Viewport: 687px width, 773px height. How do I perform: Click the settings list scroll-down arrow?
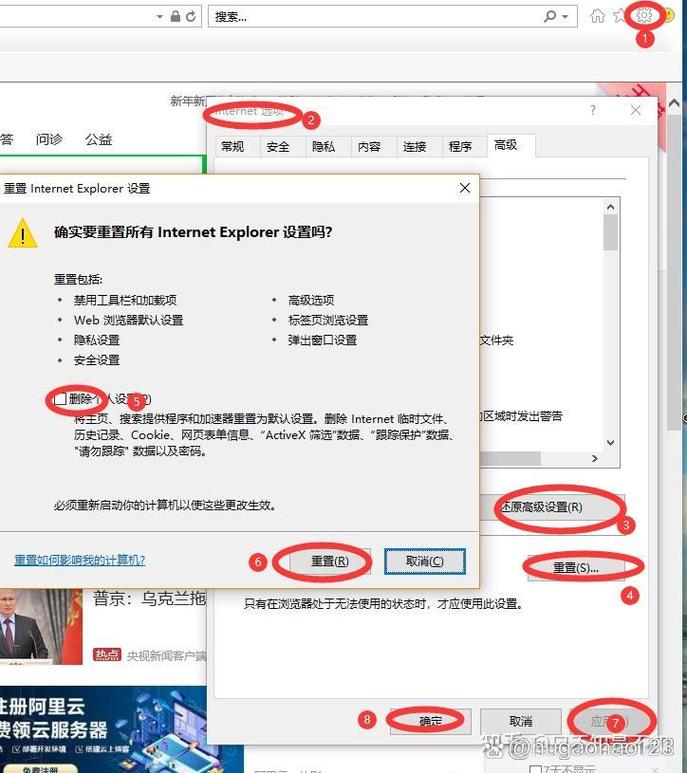tap(610, 443)
